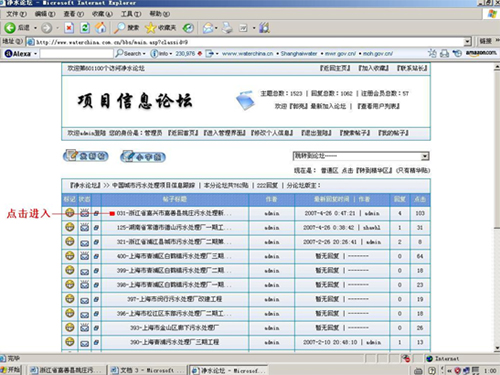
Task: Click the smiley icon in the 390 row
Action: pos(70,341)
